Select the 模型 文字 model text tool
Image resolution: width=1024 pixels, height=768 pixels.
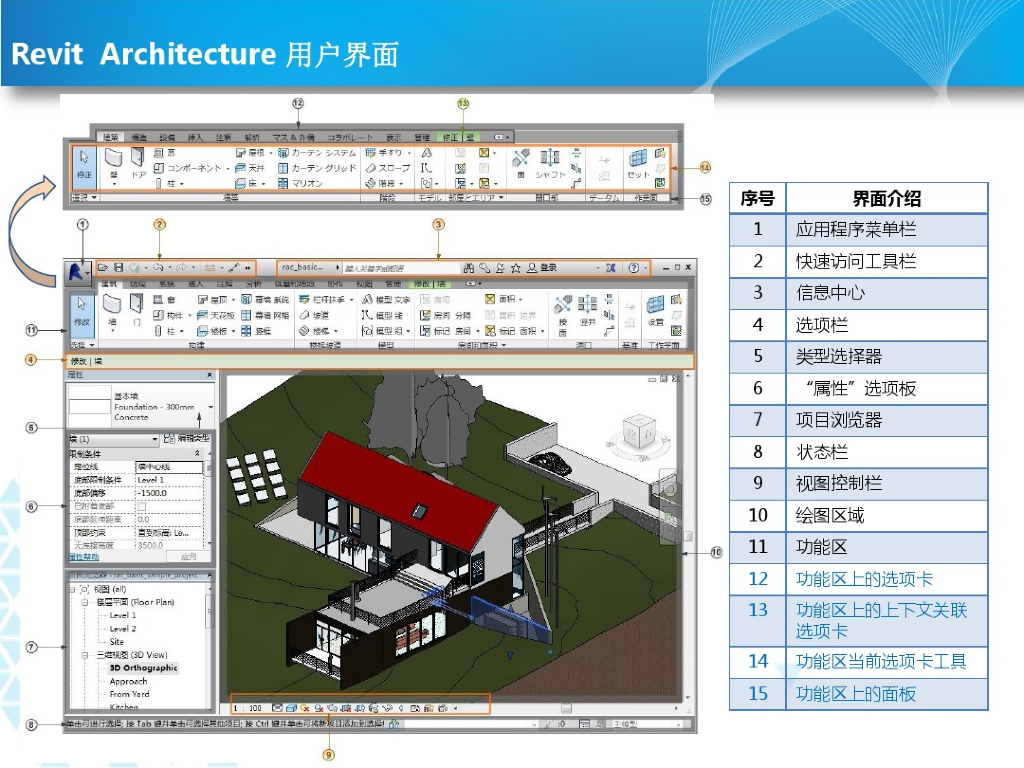(386, 300)
